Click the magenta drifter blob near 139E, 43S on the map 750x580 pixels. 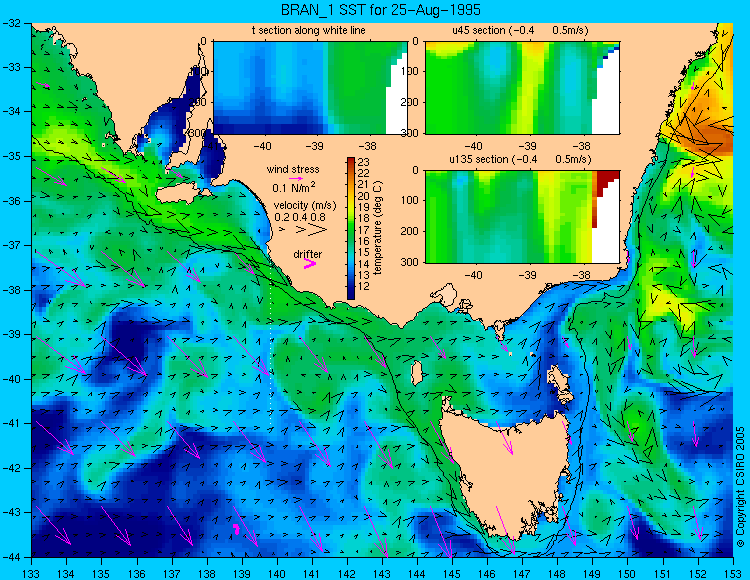click(x=236, y=528)
